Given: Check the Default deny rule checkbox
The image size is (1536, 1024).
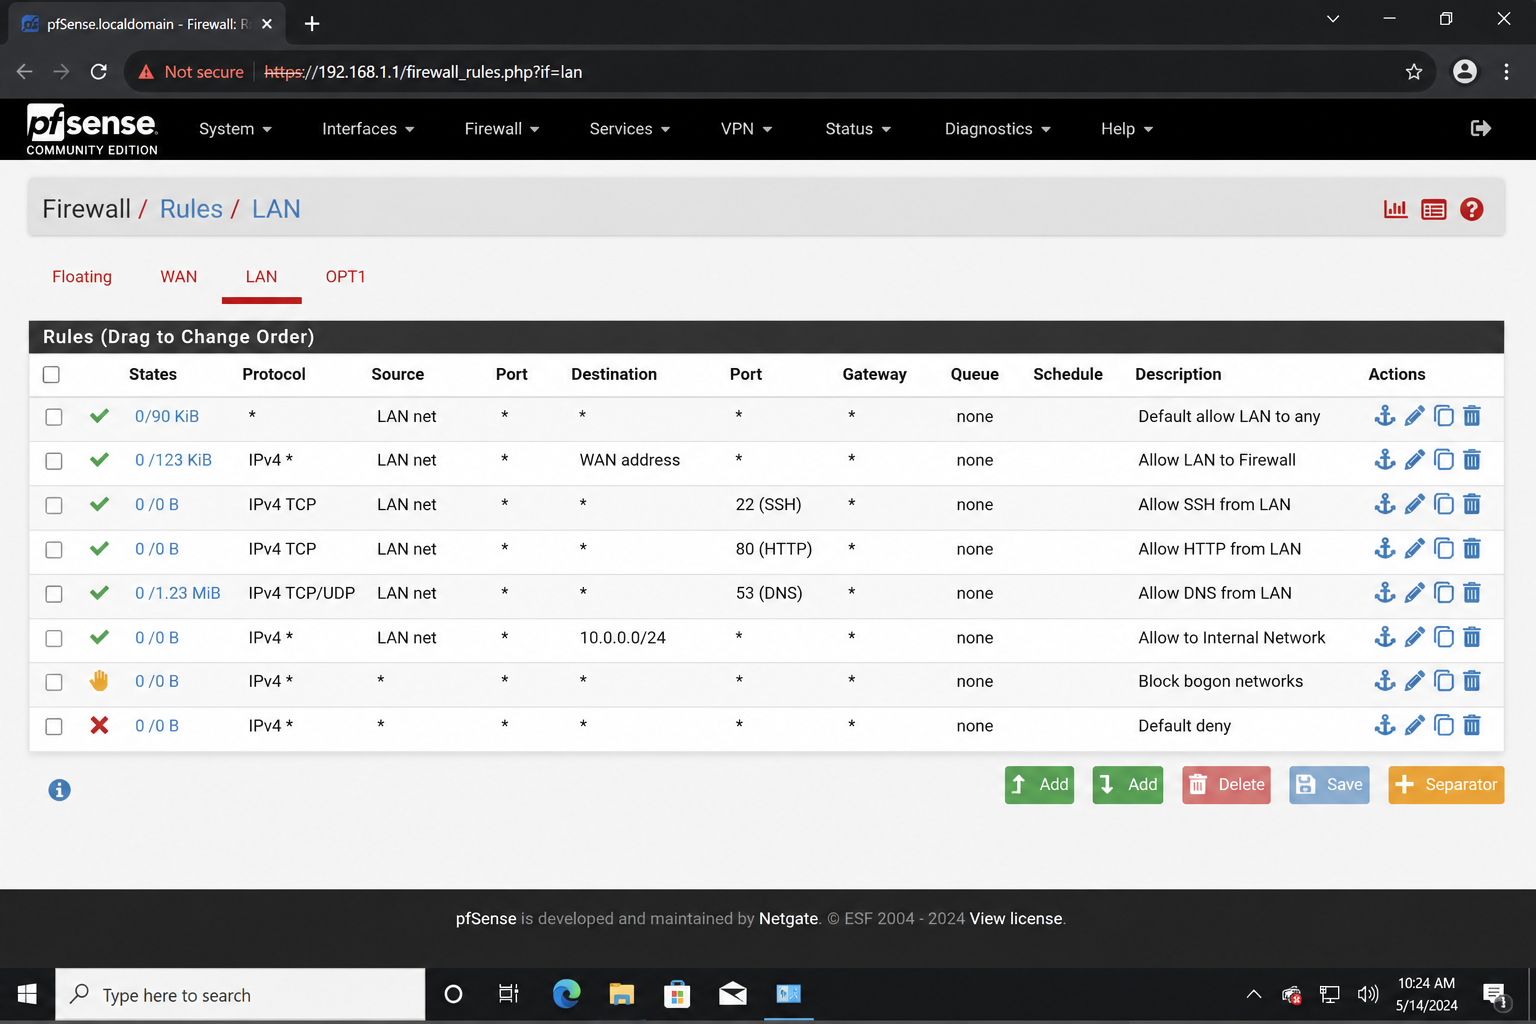Looking at the screenshot, I should [x=54, y=727].
